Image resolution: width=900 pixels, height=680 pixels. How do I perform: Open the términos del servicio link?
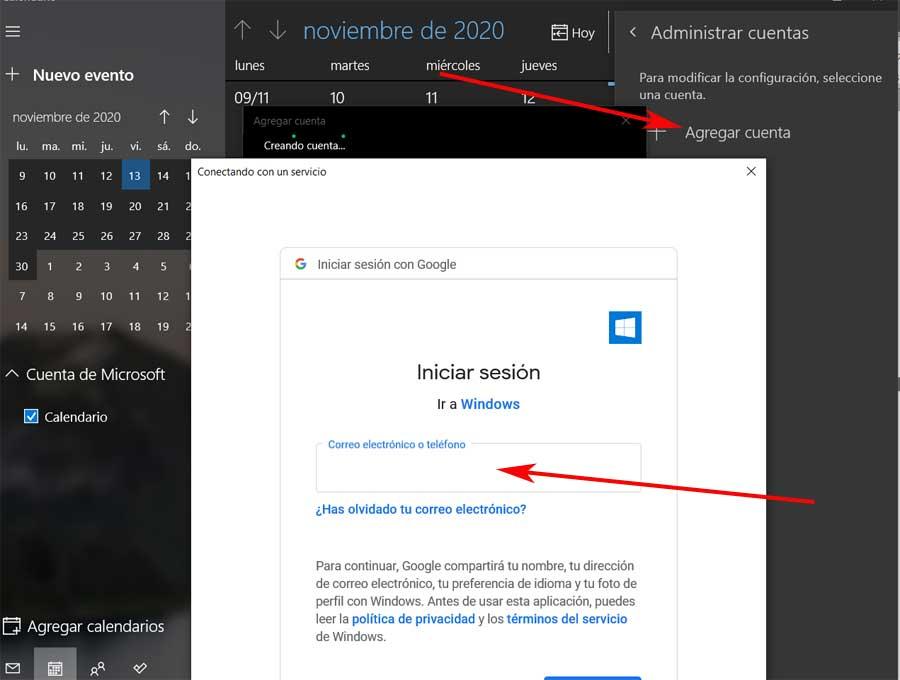click(567, 619)
